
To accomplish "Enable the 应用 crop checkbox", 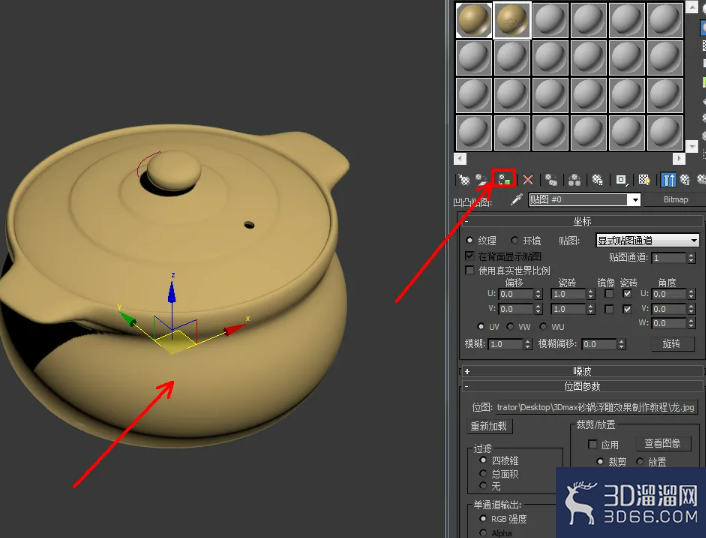I will (593, 444).
